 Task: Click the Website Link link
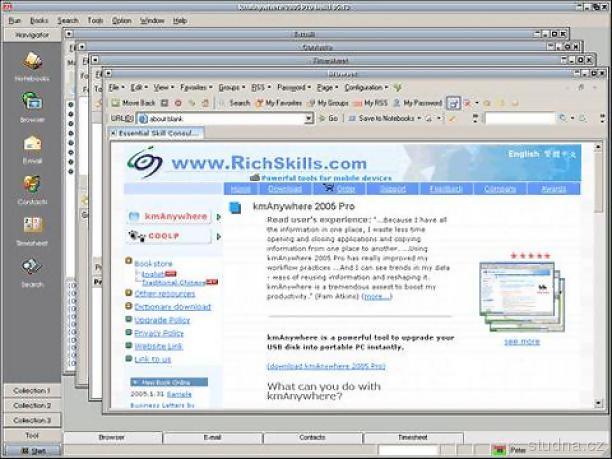158,346
